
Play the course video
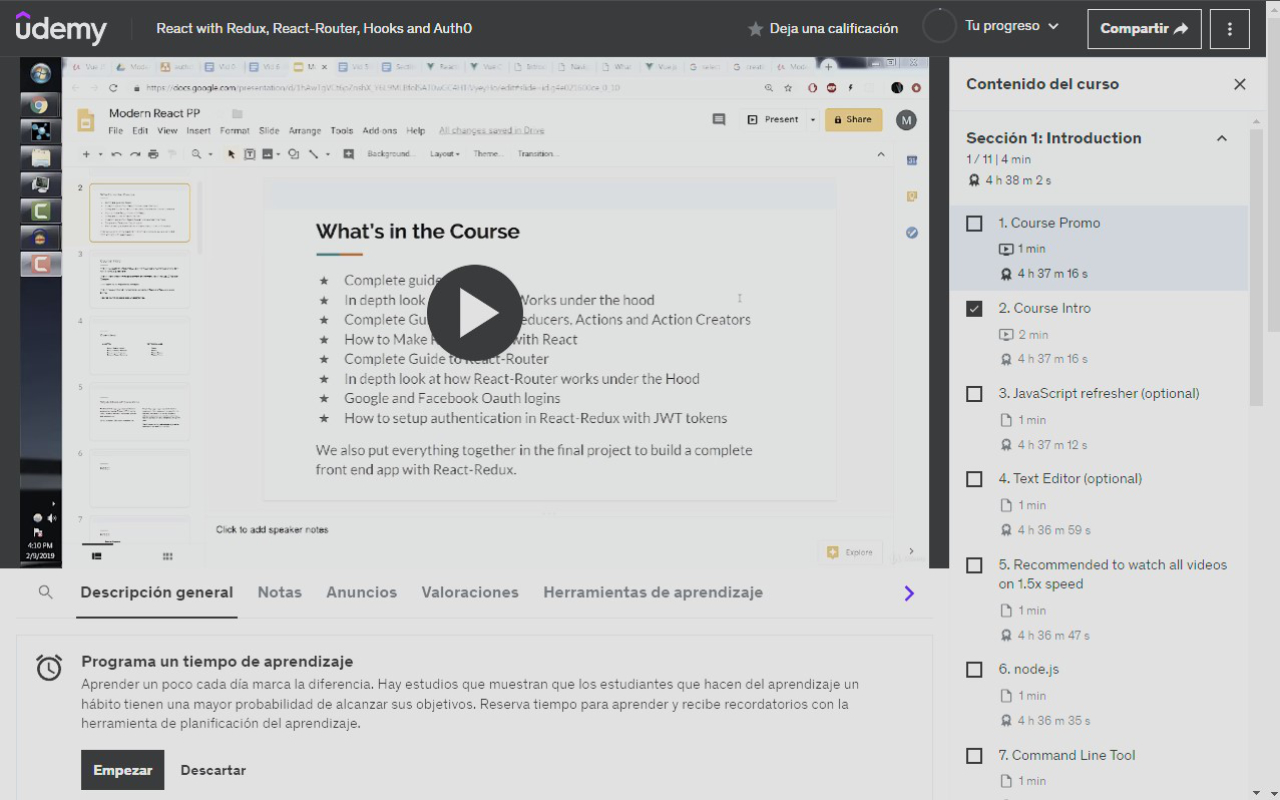tap(475, 314)
